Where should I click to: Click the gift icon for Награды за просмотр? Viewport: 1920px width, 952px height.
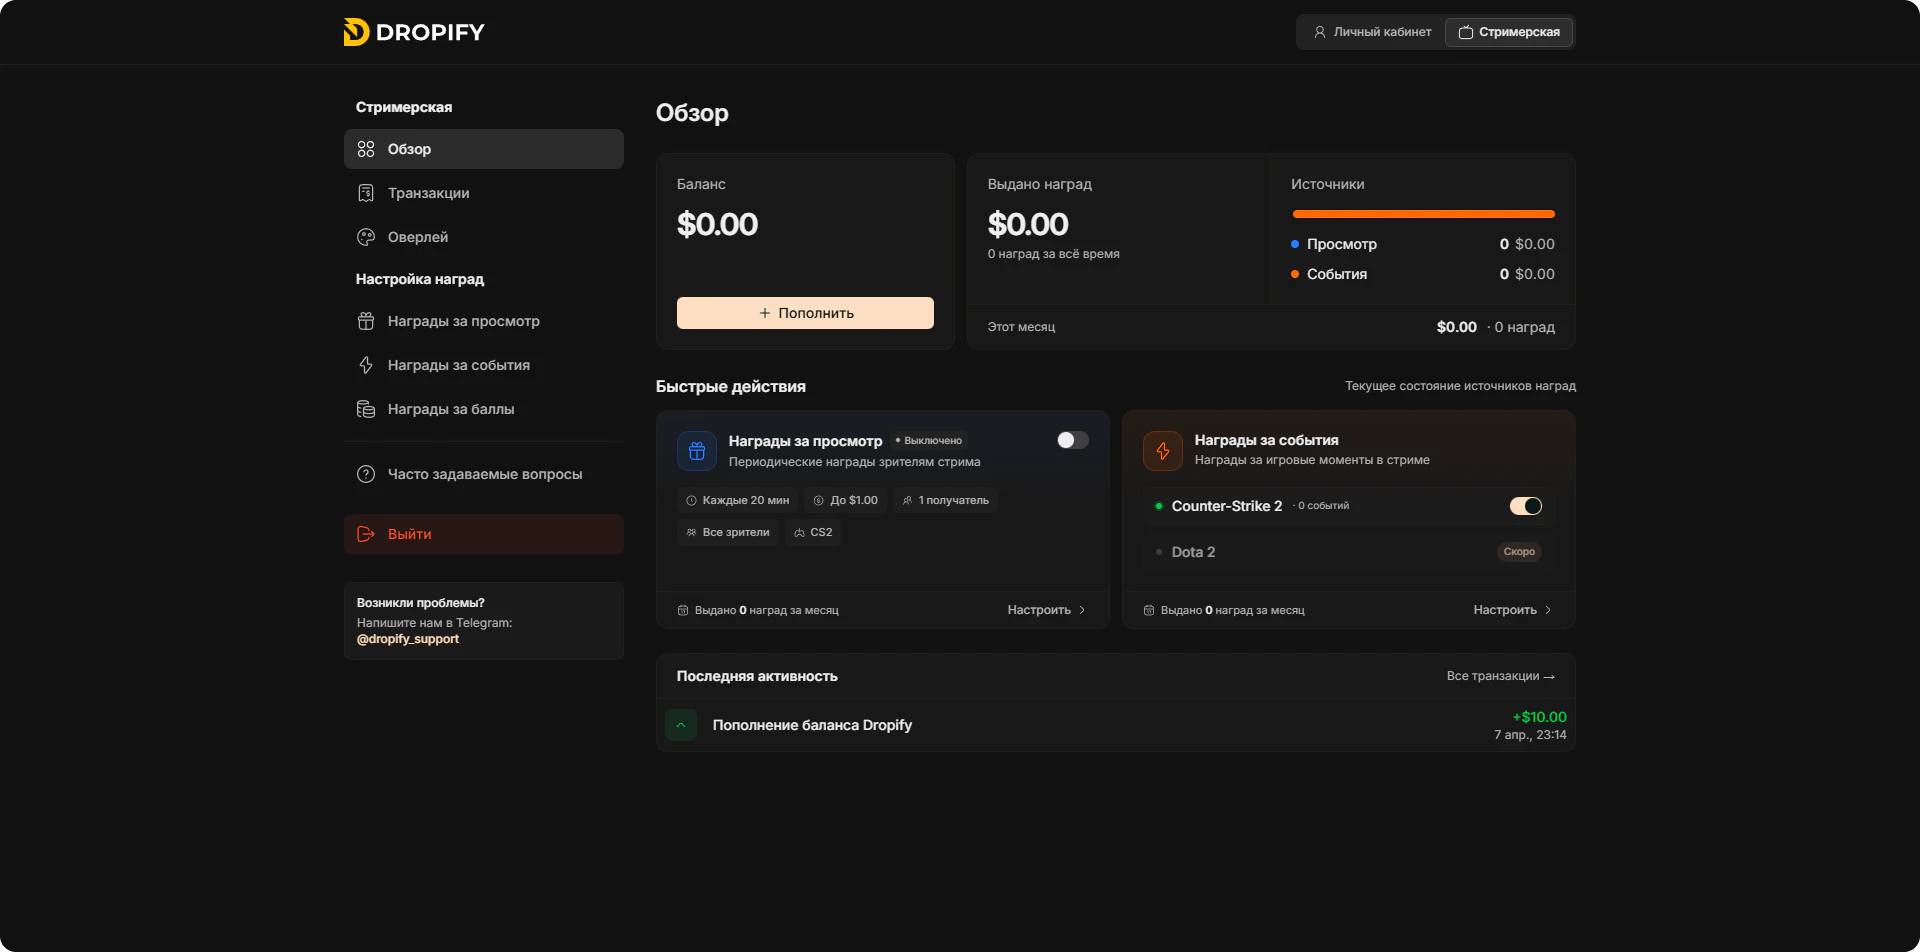(x=366, y=321)
